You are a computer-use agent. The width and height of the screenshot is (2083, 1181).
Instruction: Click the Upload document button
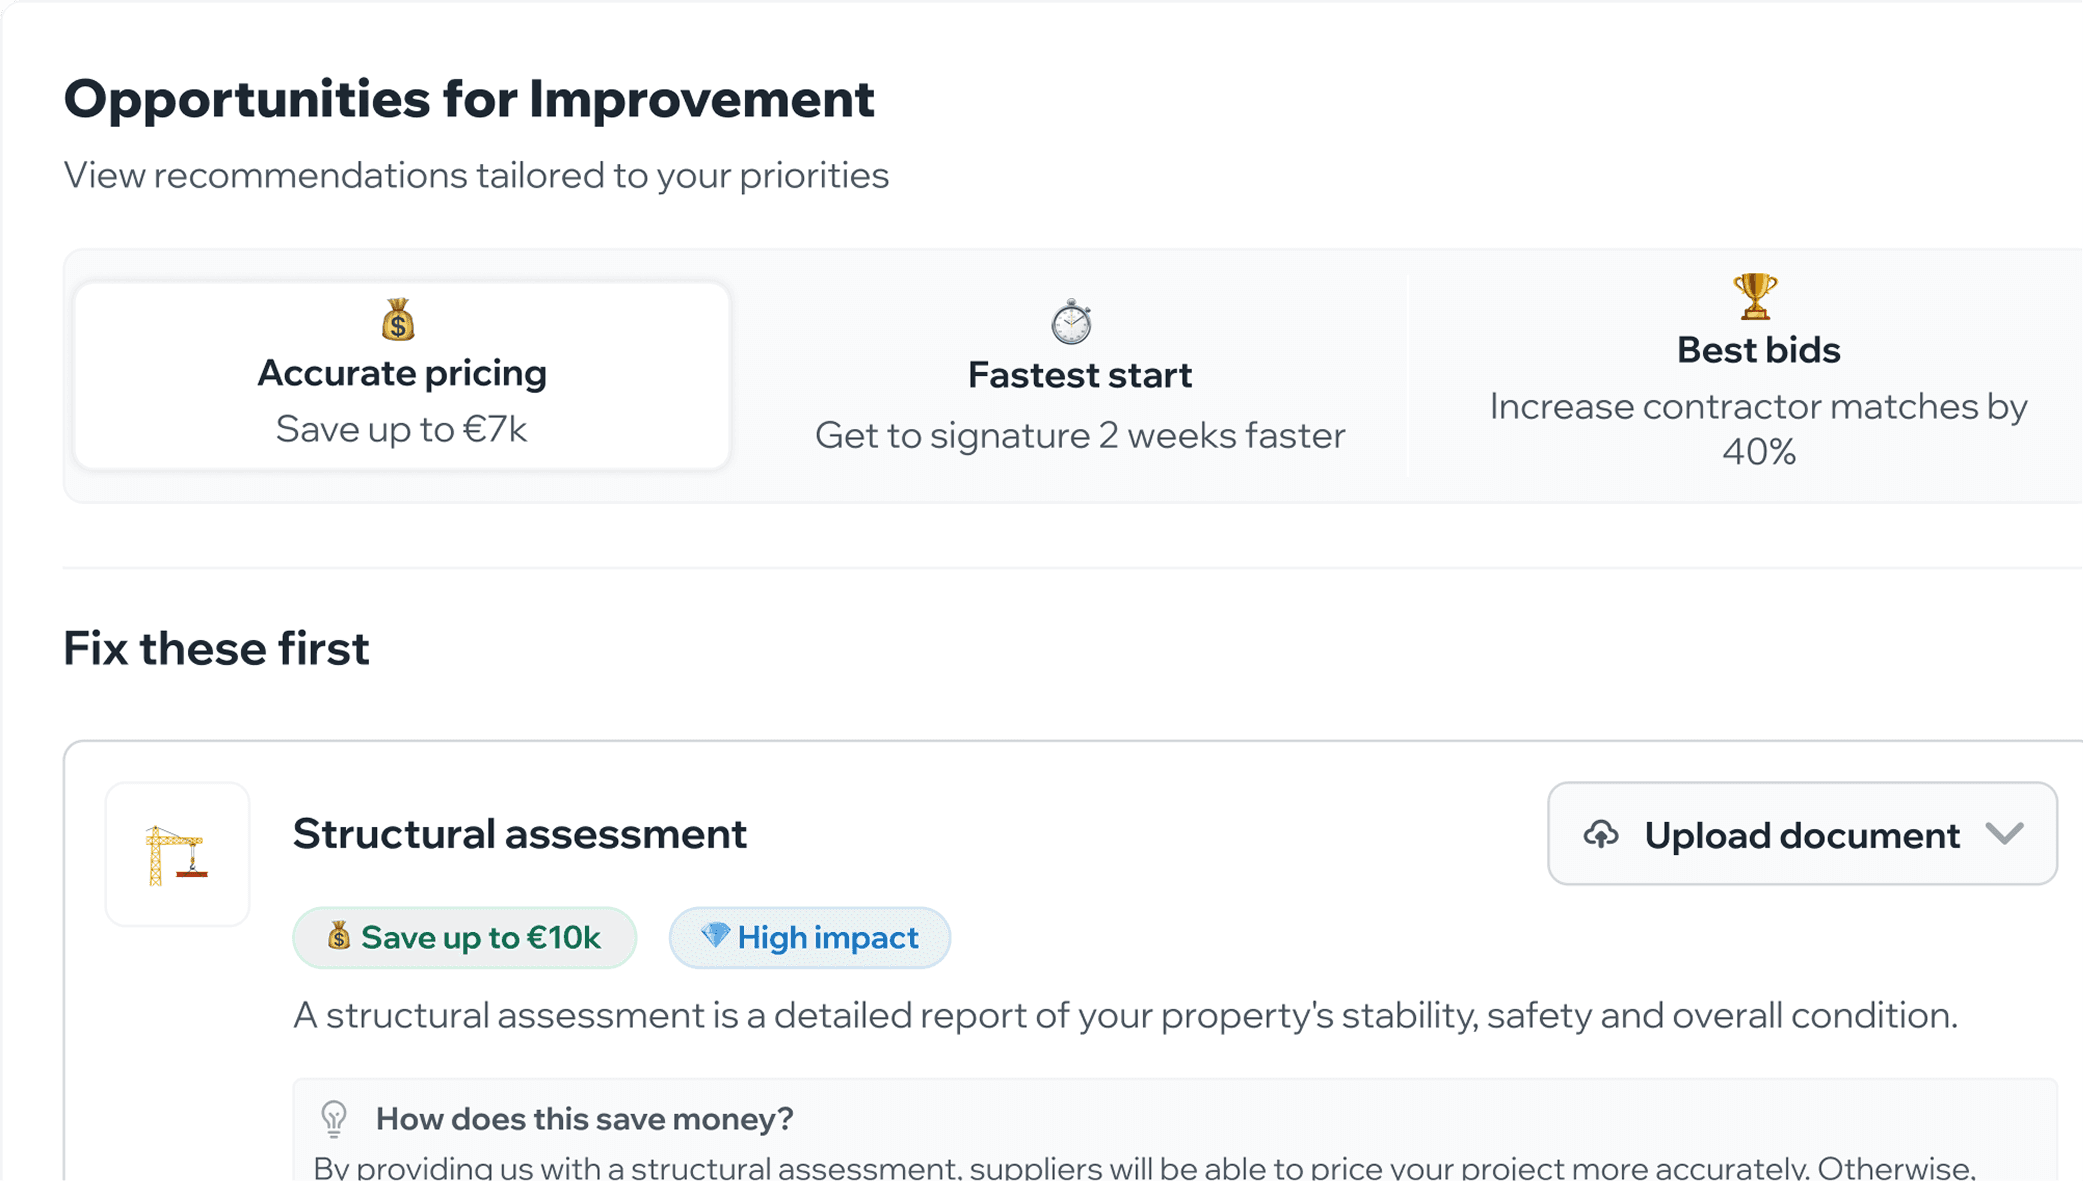1802,834
